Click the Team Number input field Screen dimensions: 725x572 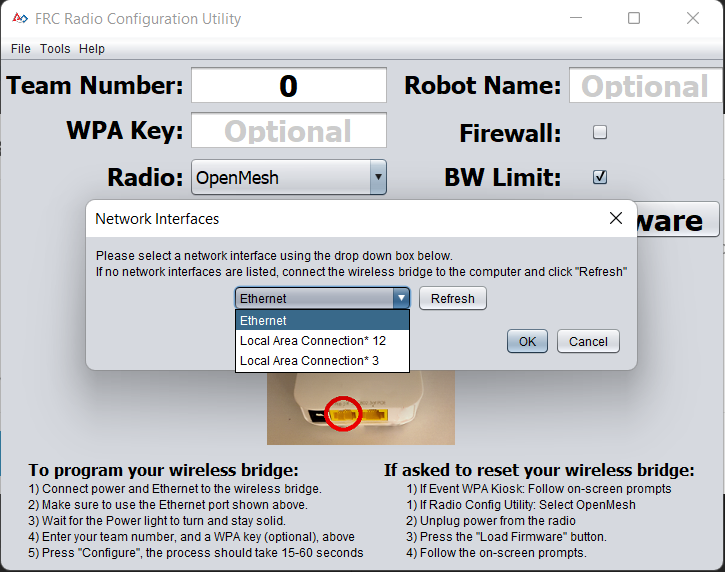coord(288,86)
